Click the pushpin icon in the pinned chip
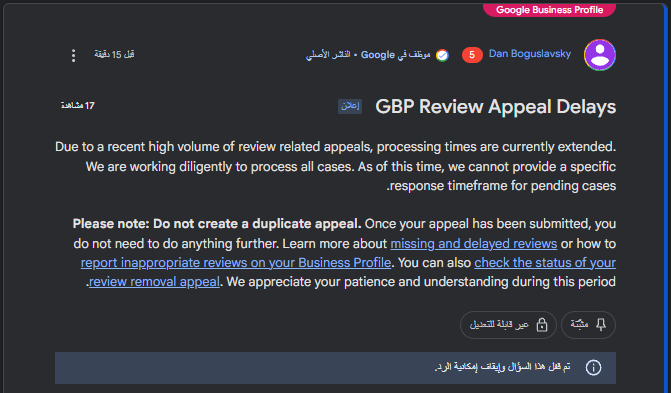 coord(601,325)
